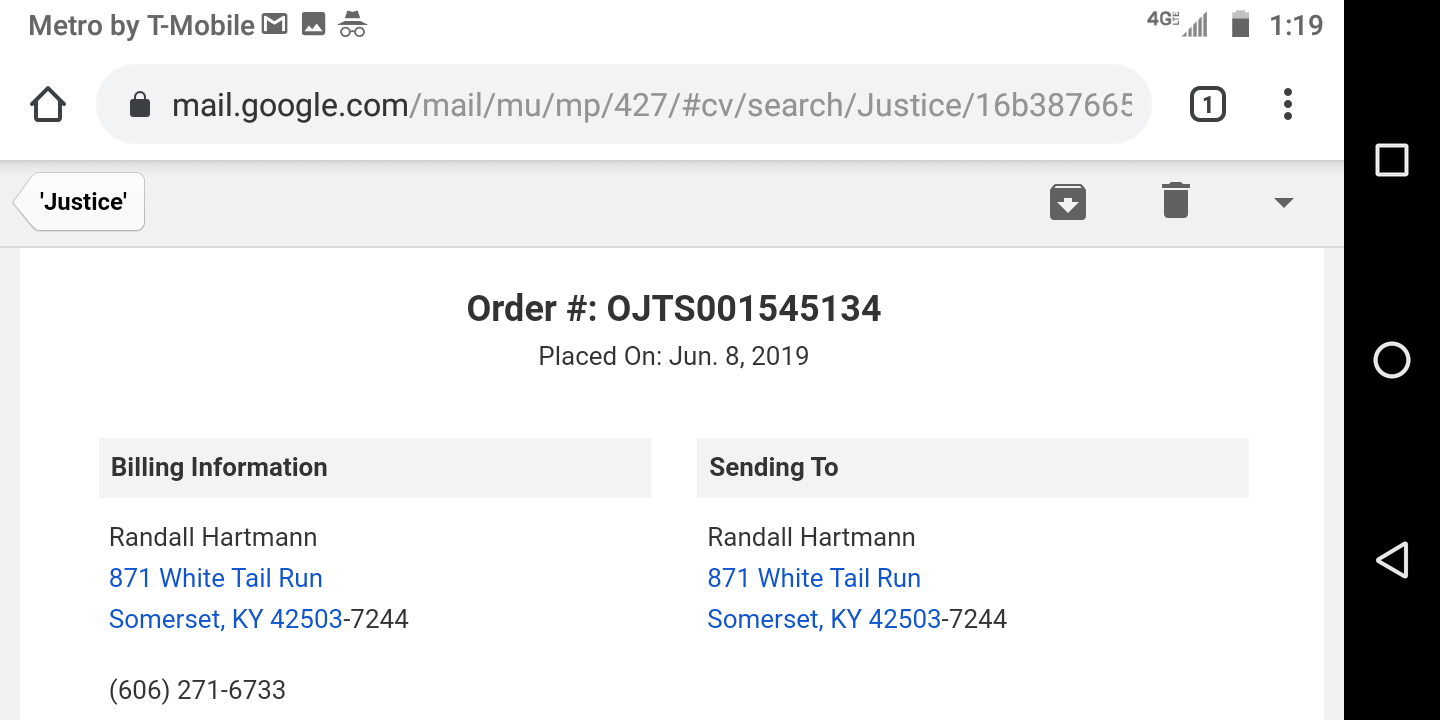
Task: Expand the more actions dropdown arrow
Action: (x=1284, y=203)
